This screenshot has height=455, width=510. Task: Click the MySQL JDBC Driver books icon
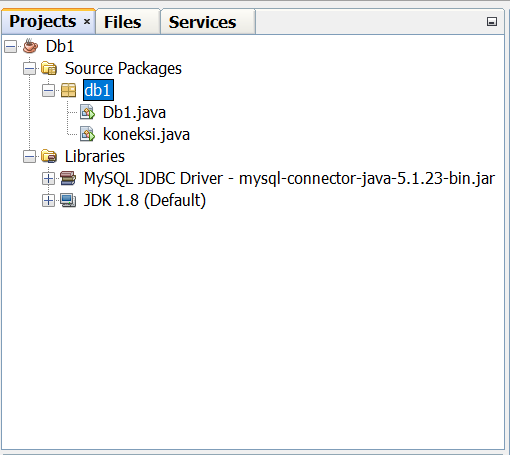tap(68, 178)
